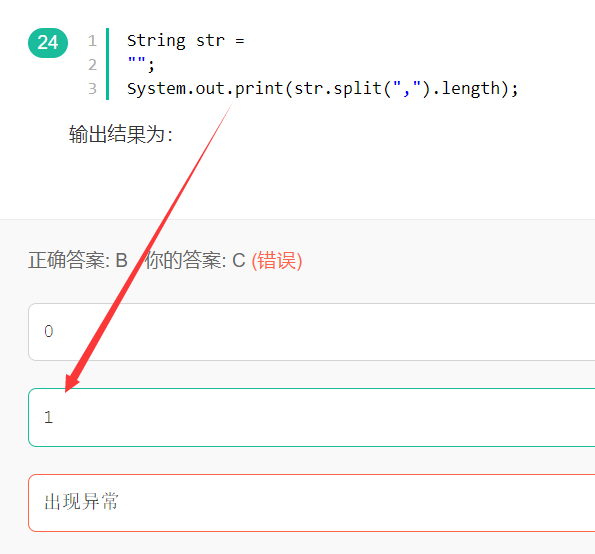This screenshot has height=554, width=595.
Task: Click the green question number 24 badge
Action: 48,43
